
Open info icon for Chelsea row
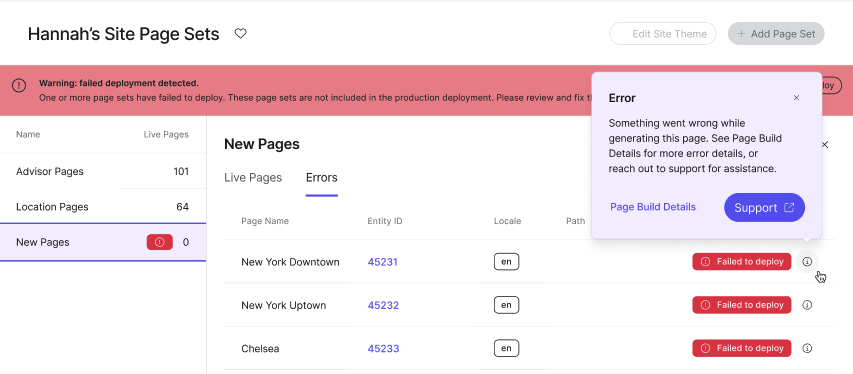[x=807, y=348]
